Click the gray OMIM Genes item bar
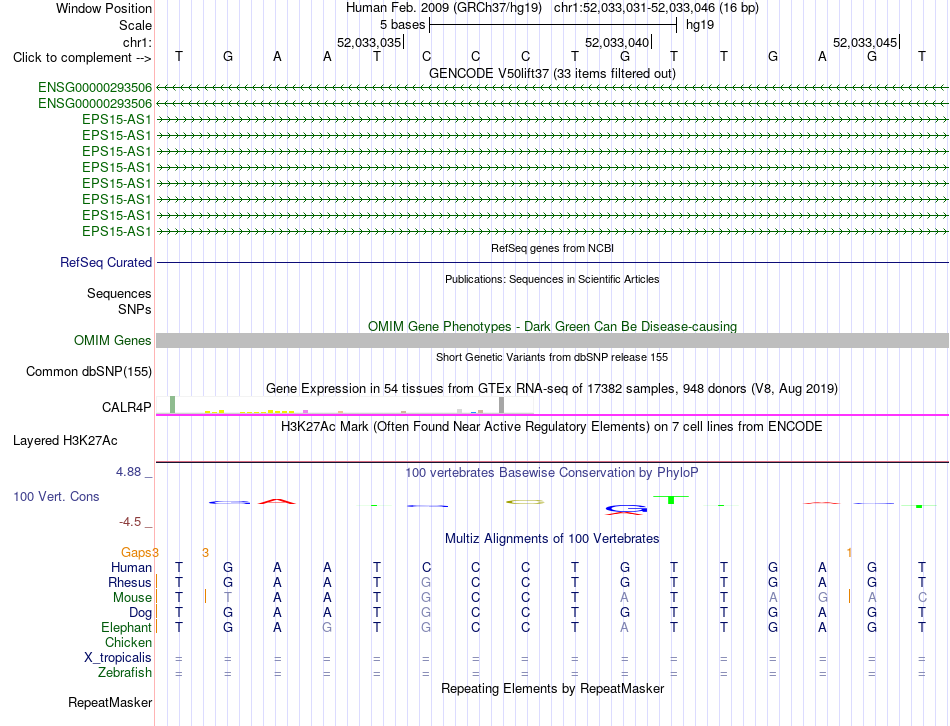 click(x=552, y=341)
